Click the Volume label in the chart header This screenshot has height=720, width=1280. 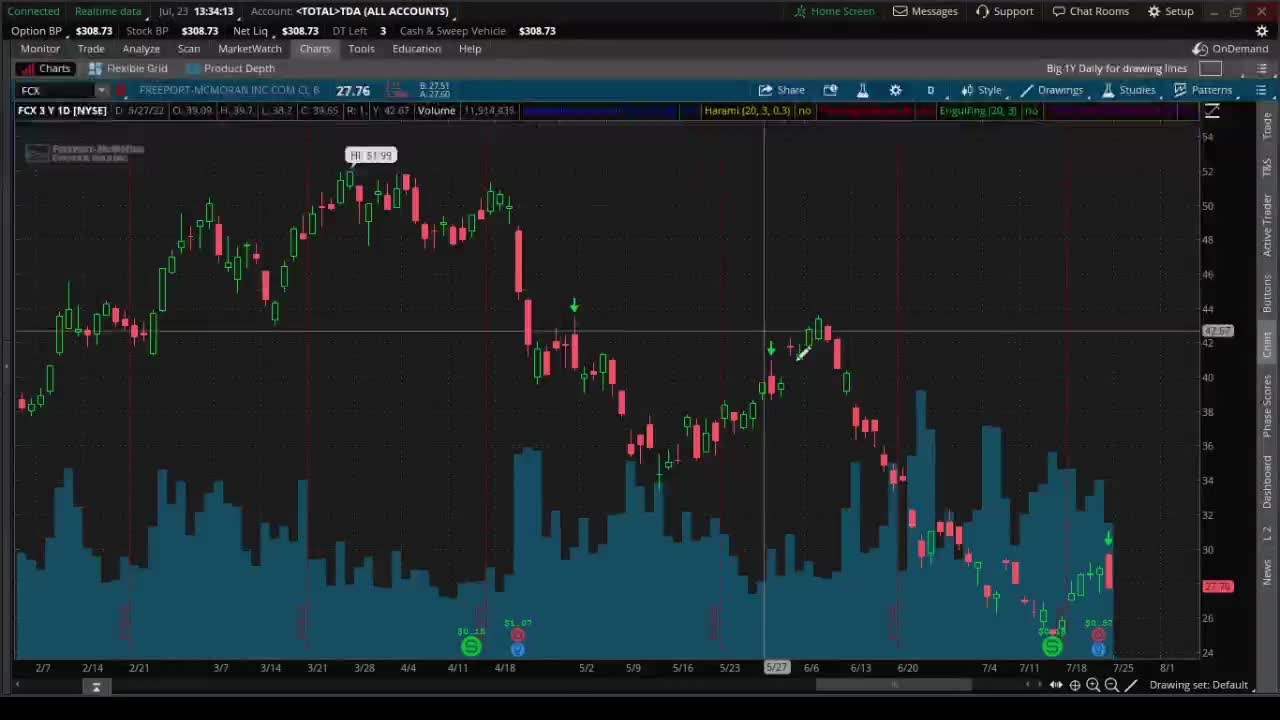(436, 110)
